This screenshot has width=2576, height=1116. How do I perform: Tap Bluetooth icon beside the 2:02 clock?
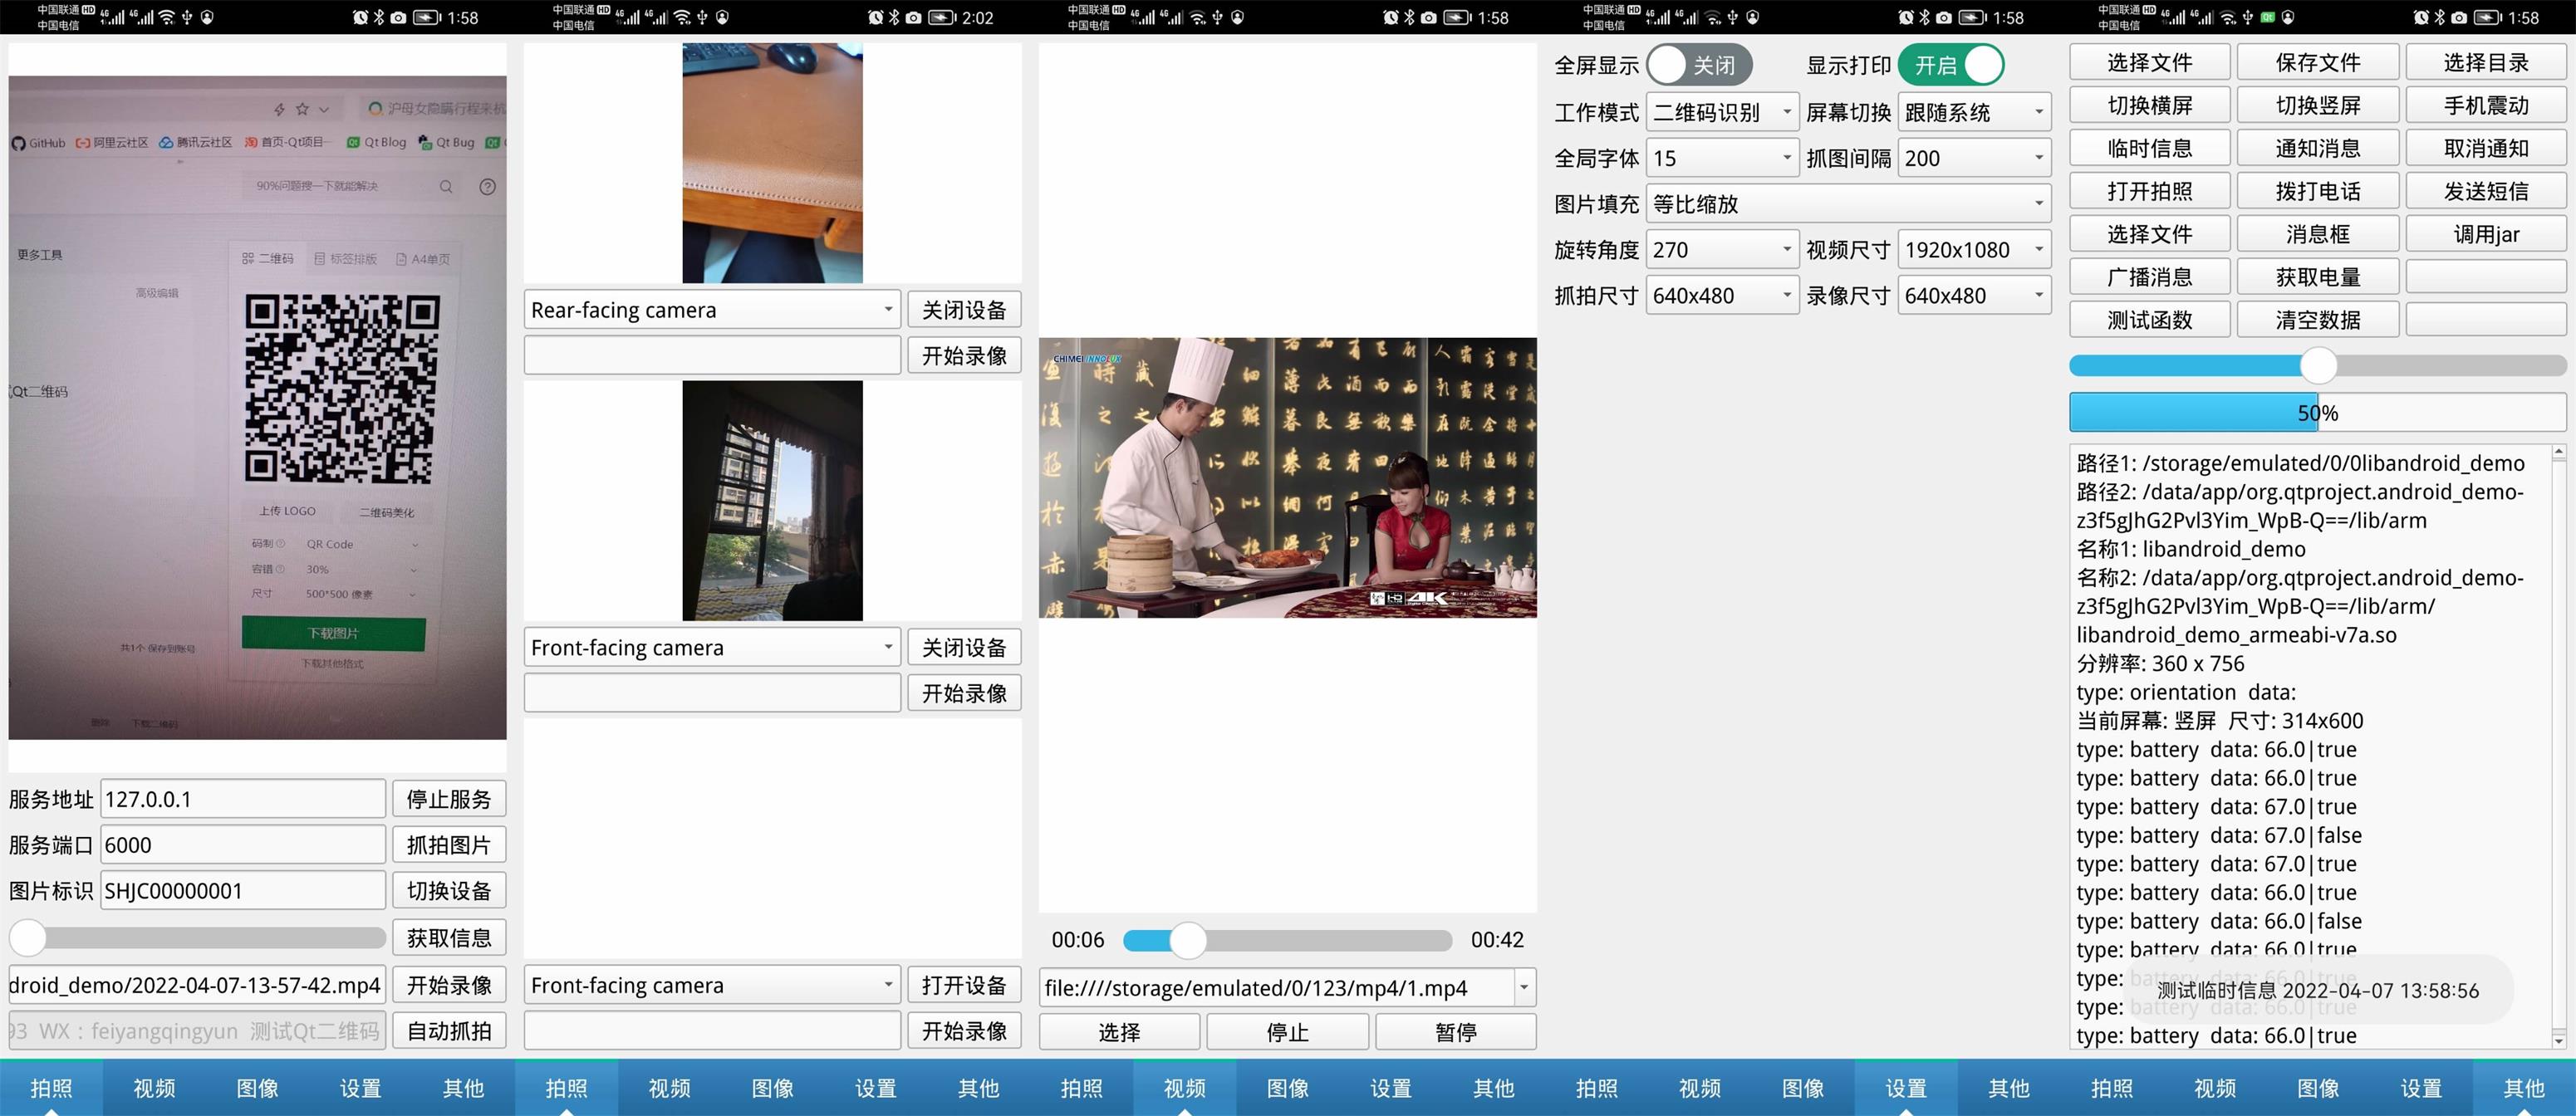pyautogui.click(x=894, y=17)
